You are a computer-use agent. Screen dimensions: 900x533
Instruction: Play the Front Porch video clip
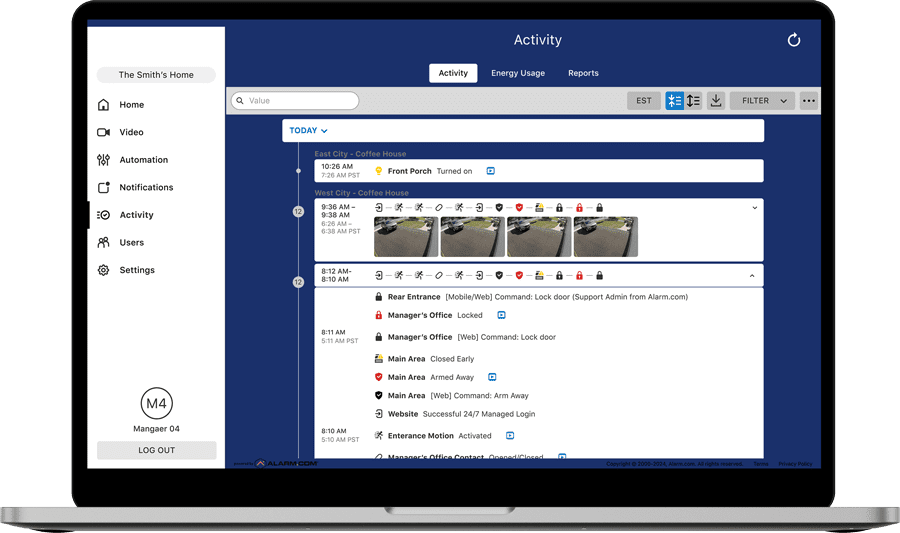491,171
